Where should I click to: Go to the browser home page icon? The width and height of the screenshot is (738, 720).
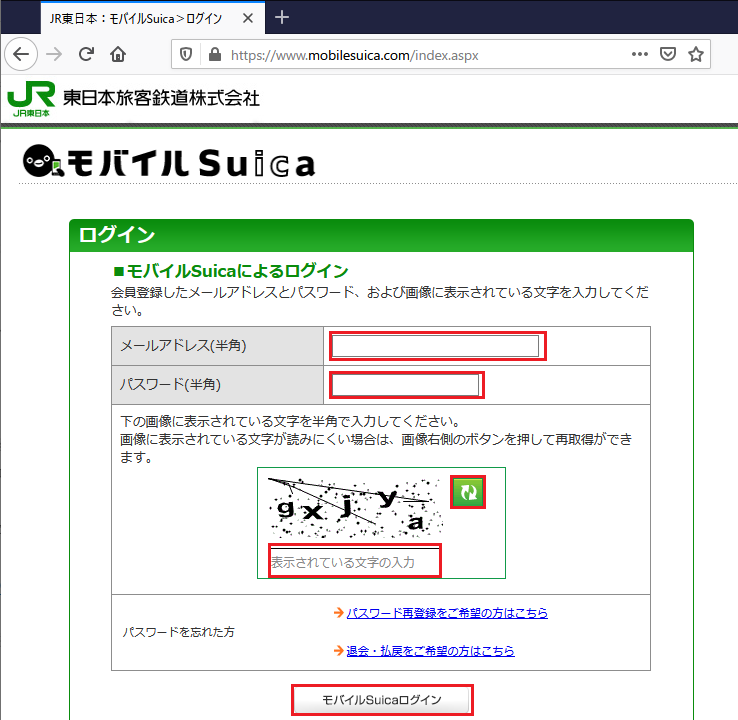coord(118,54)
